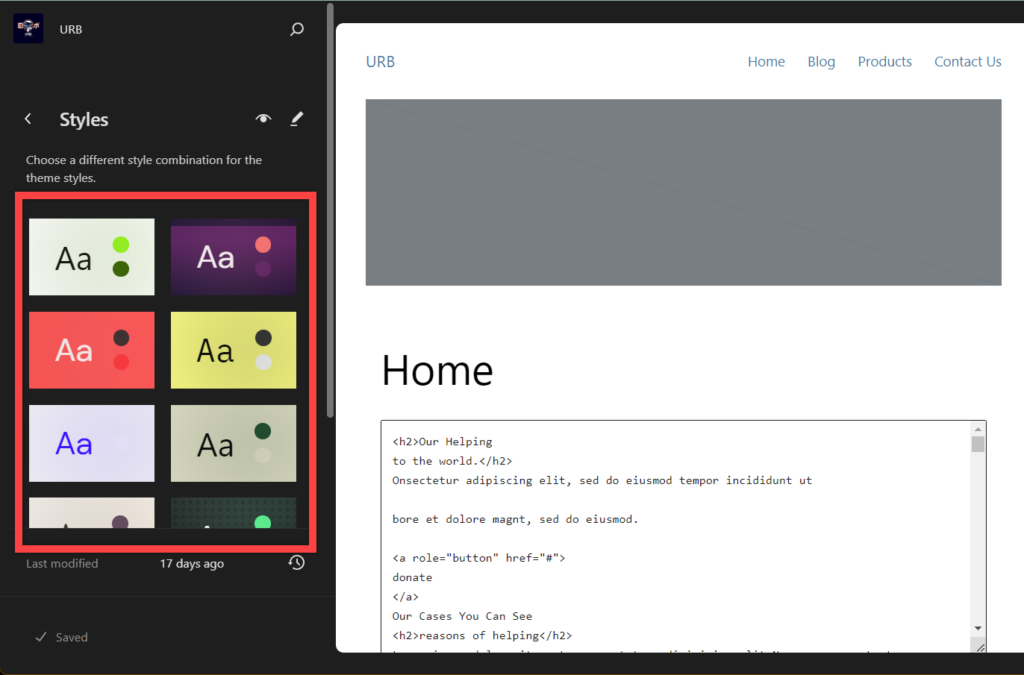1024x675 pixels.
Task: Open the Home navigation link
Action: tap(766, 61)
